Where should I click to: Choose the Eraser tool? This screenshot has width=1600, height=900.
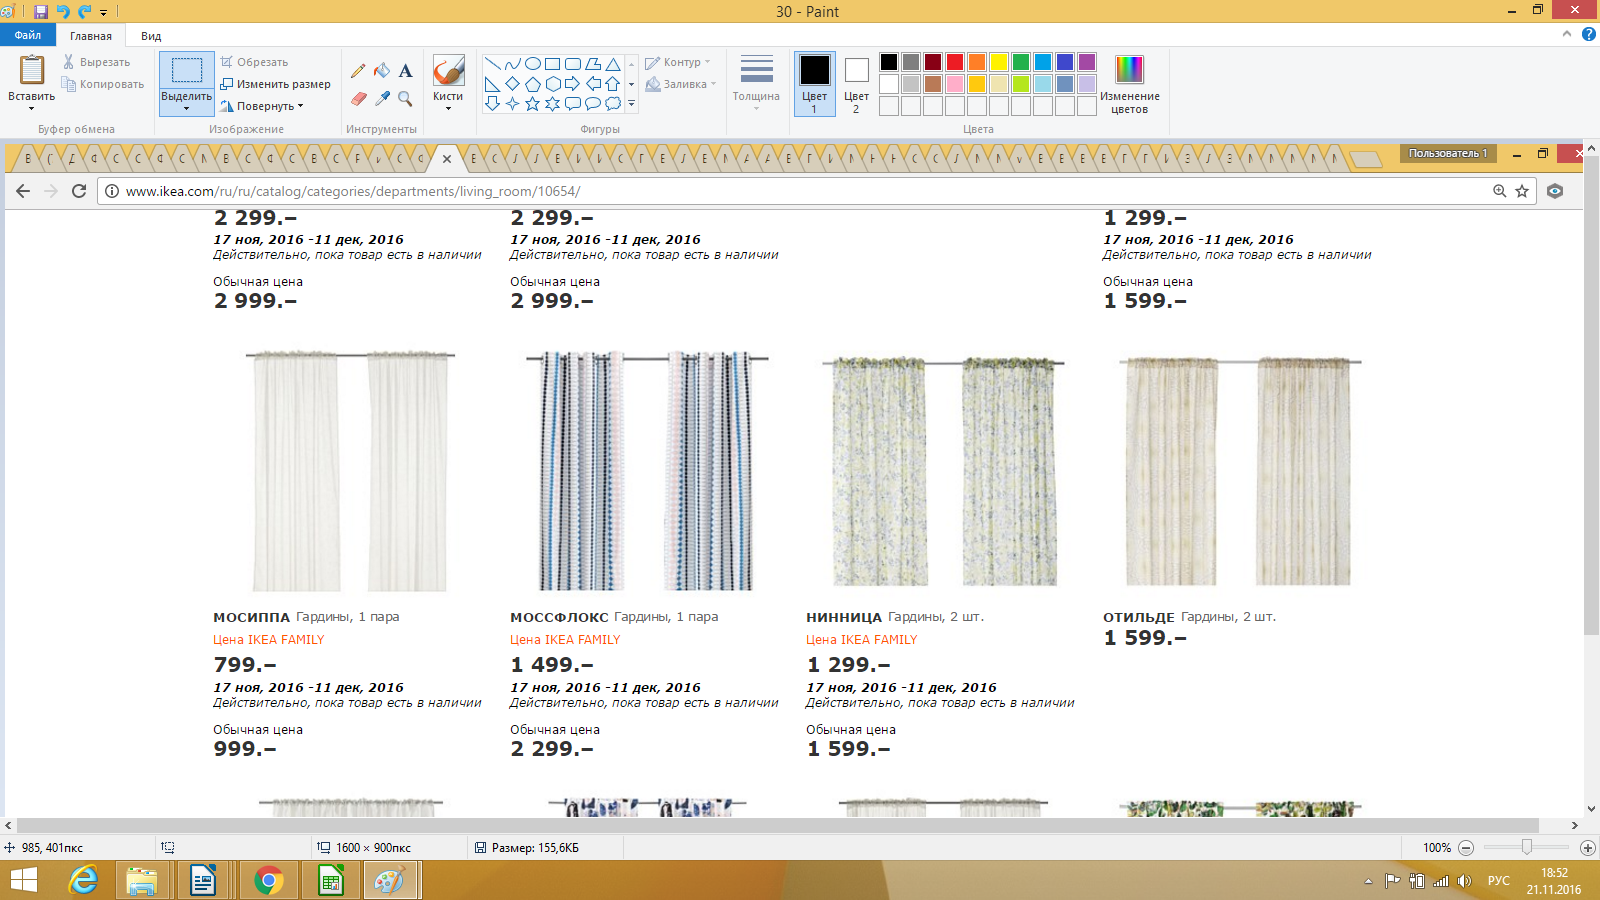[358, 98]
